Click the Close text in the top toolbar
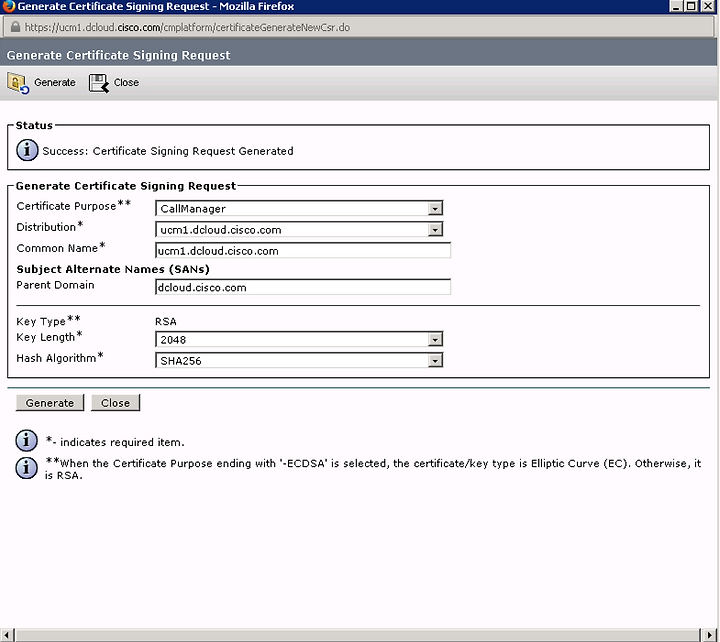The height and width of the screenshot is (642, 720). click(x=126, y=83)
